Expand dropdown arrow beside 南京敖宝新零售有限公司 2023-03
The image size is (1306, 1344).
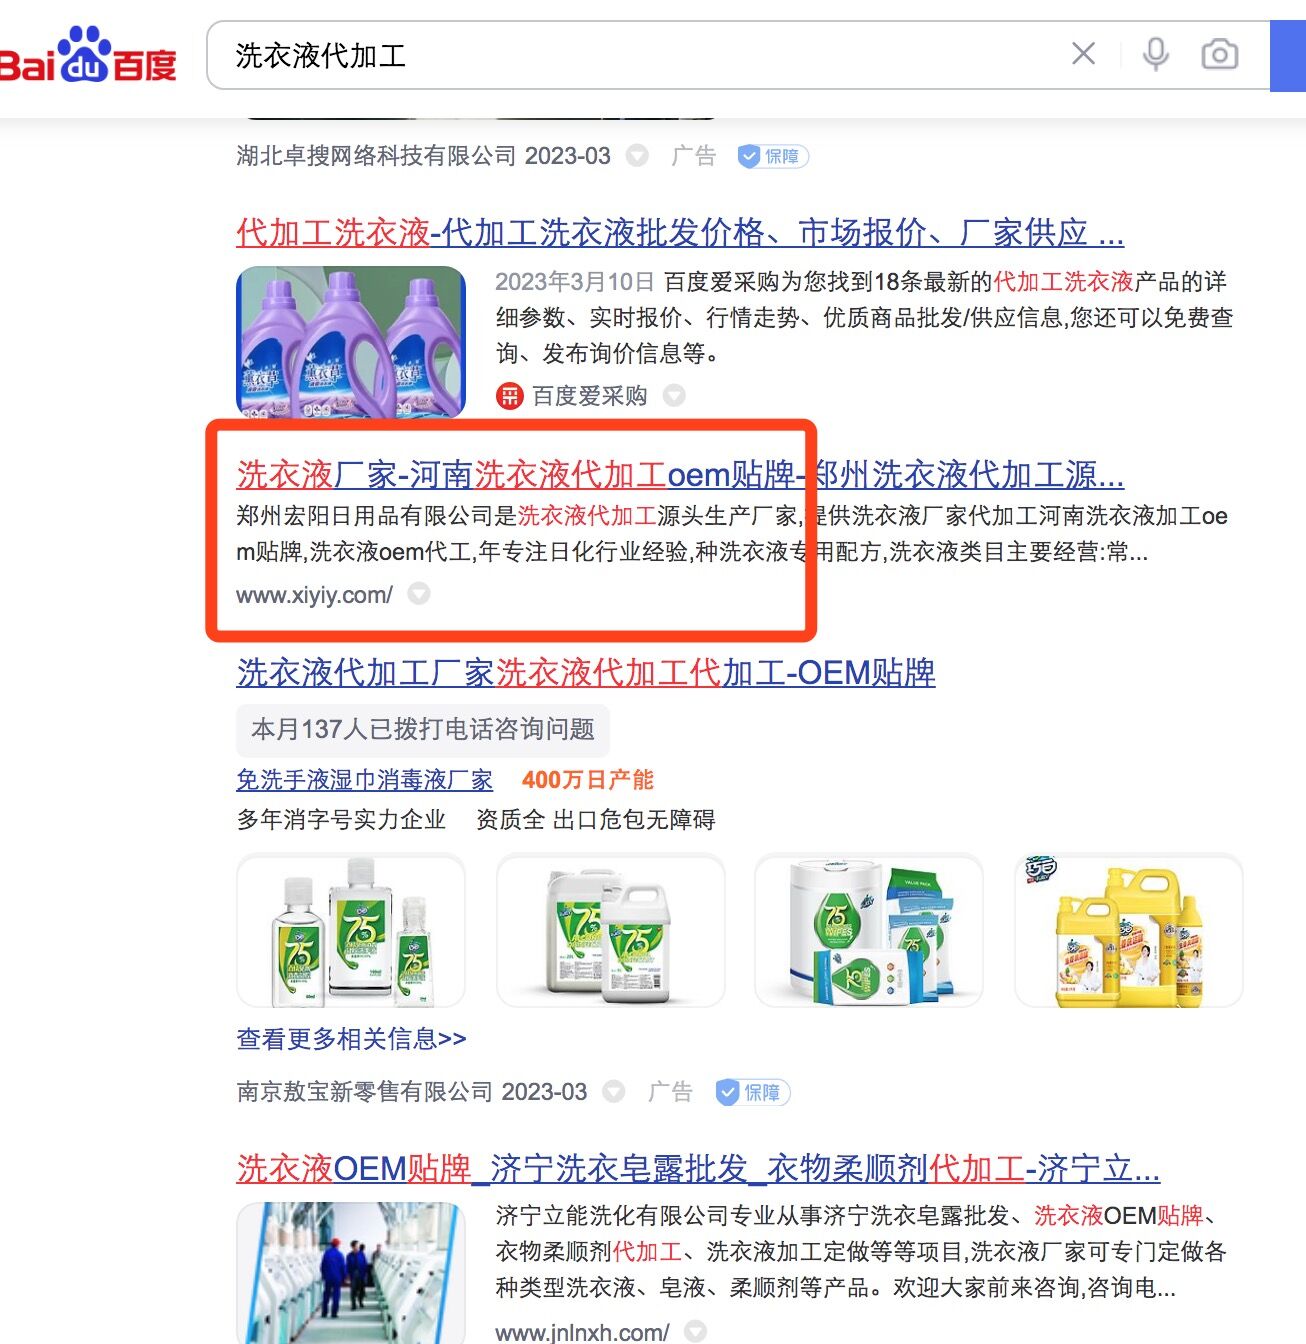614,1092
